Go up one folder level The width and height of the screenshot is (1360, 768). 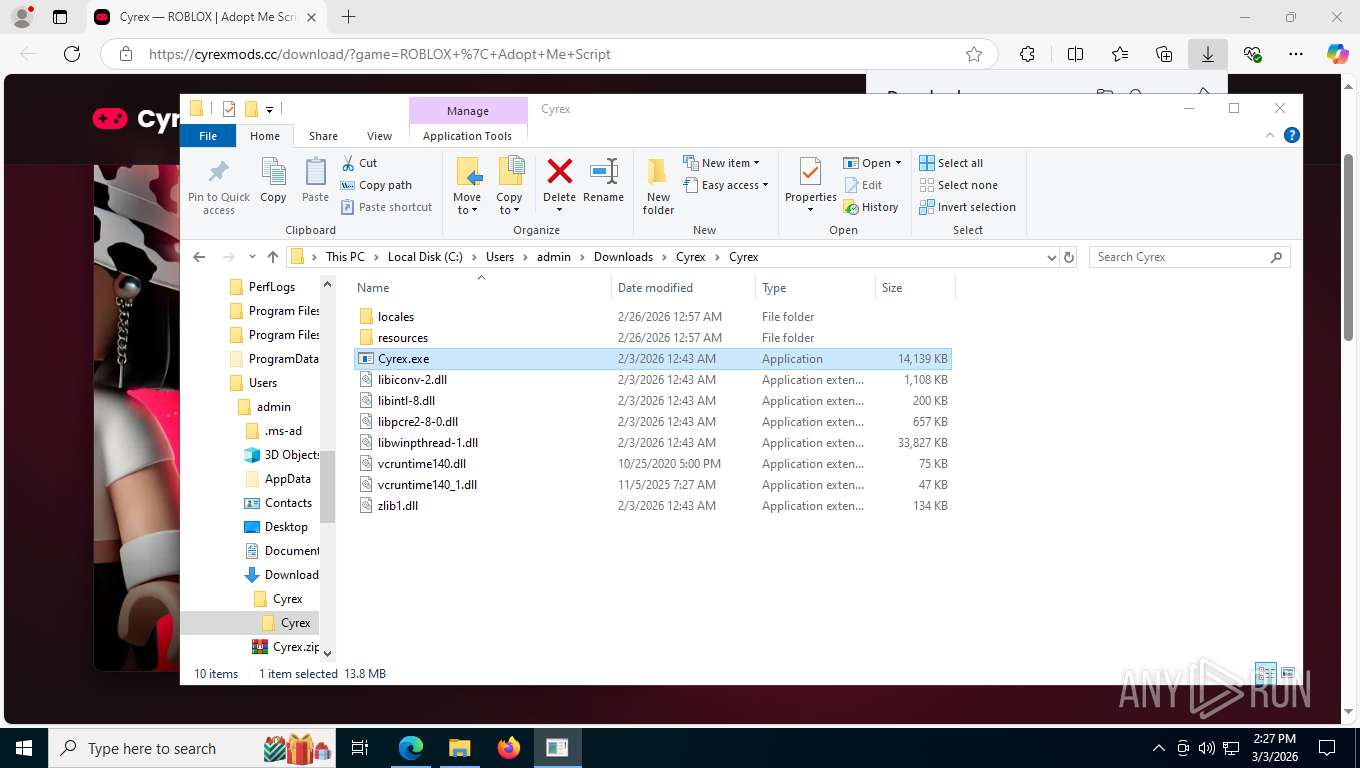[272, 257]
